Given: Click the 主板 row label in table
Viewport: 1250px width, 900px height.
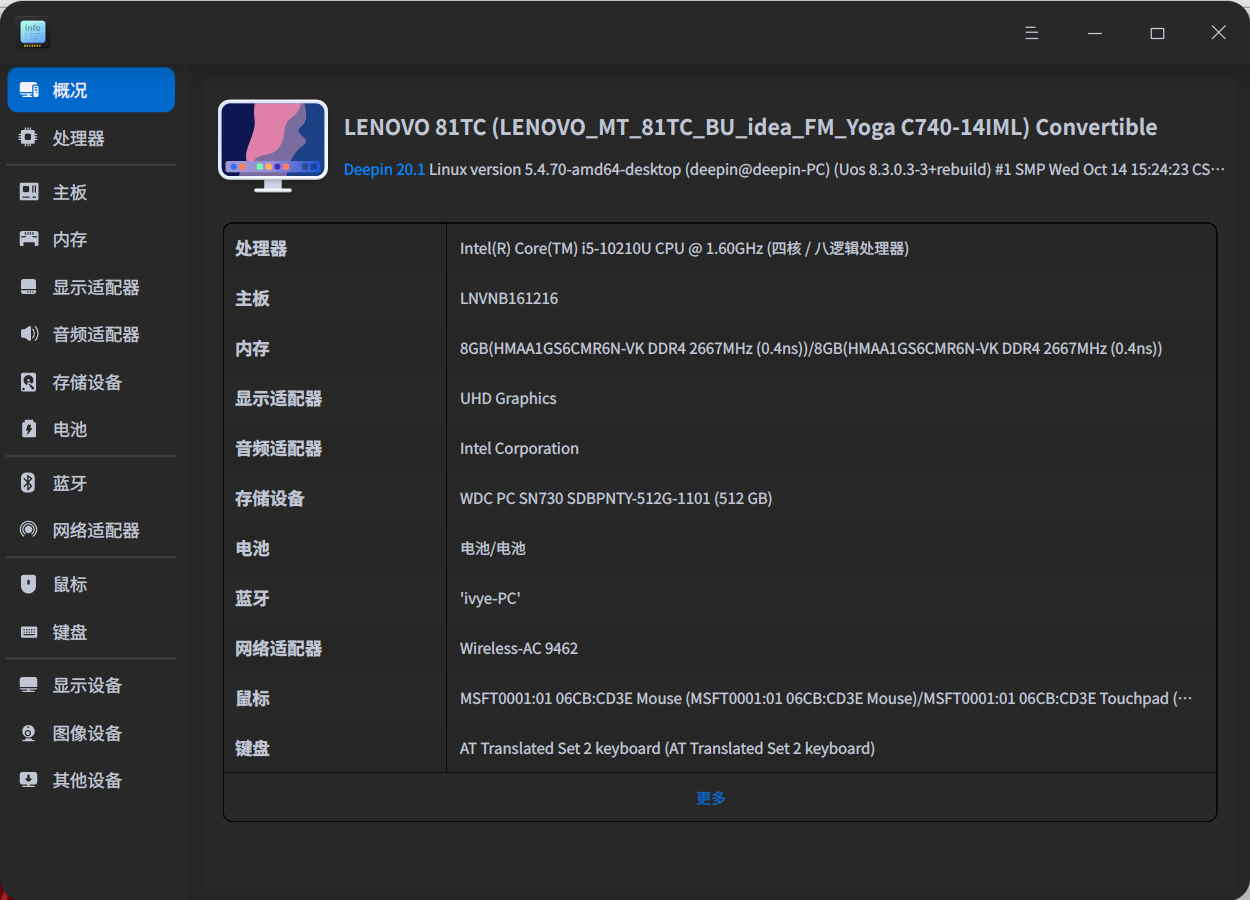Looking at the screenshot, I should (252, 298).
